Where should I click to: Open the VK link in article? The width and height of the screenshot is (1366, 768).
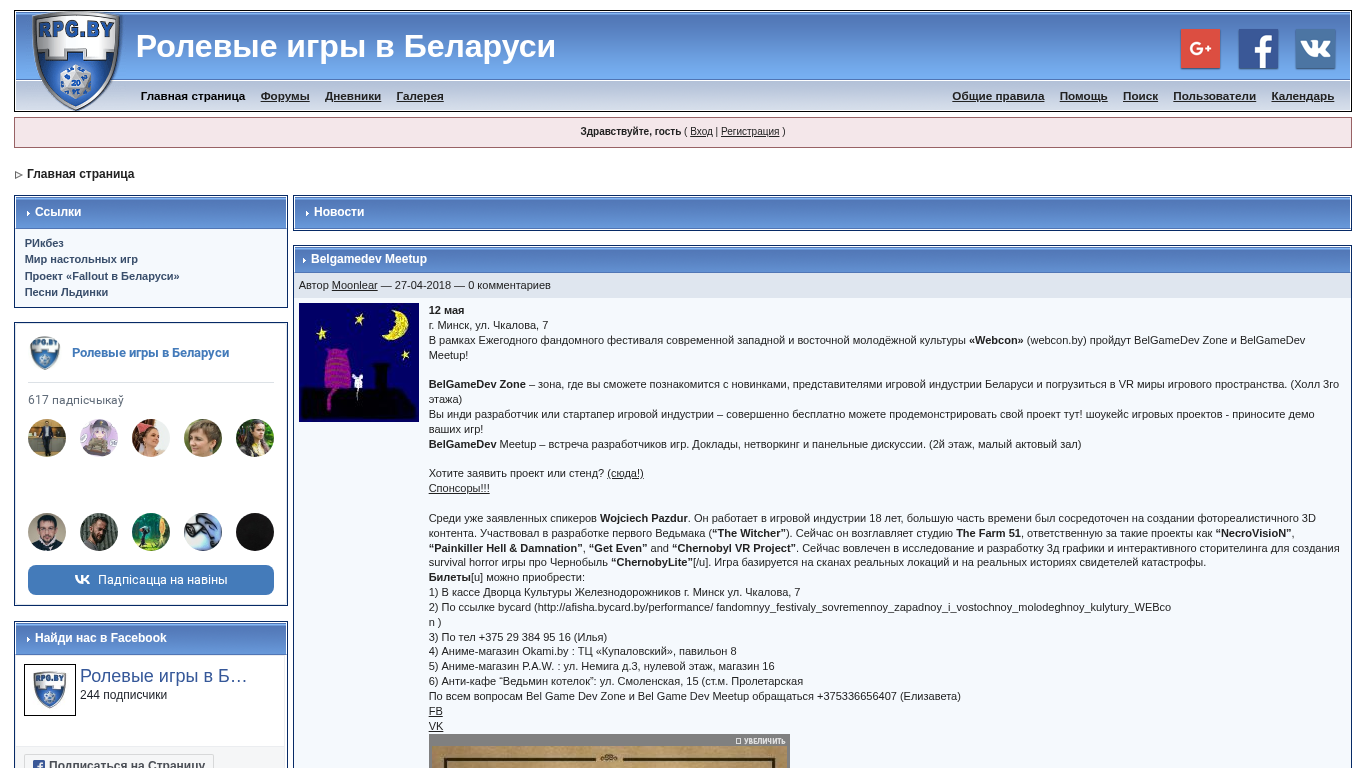436,726
